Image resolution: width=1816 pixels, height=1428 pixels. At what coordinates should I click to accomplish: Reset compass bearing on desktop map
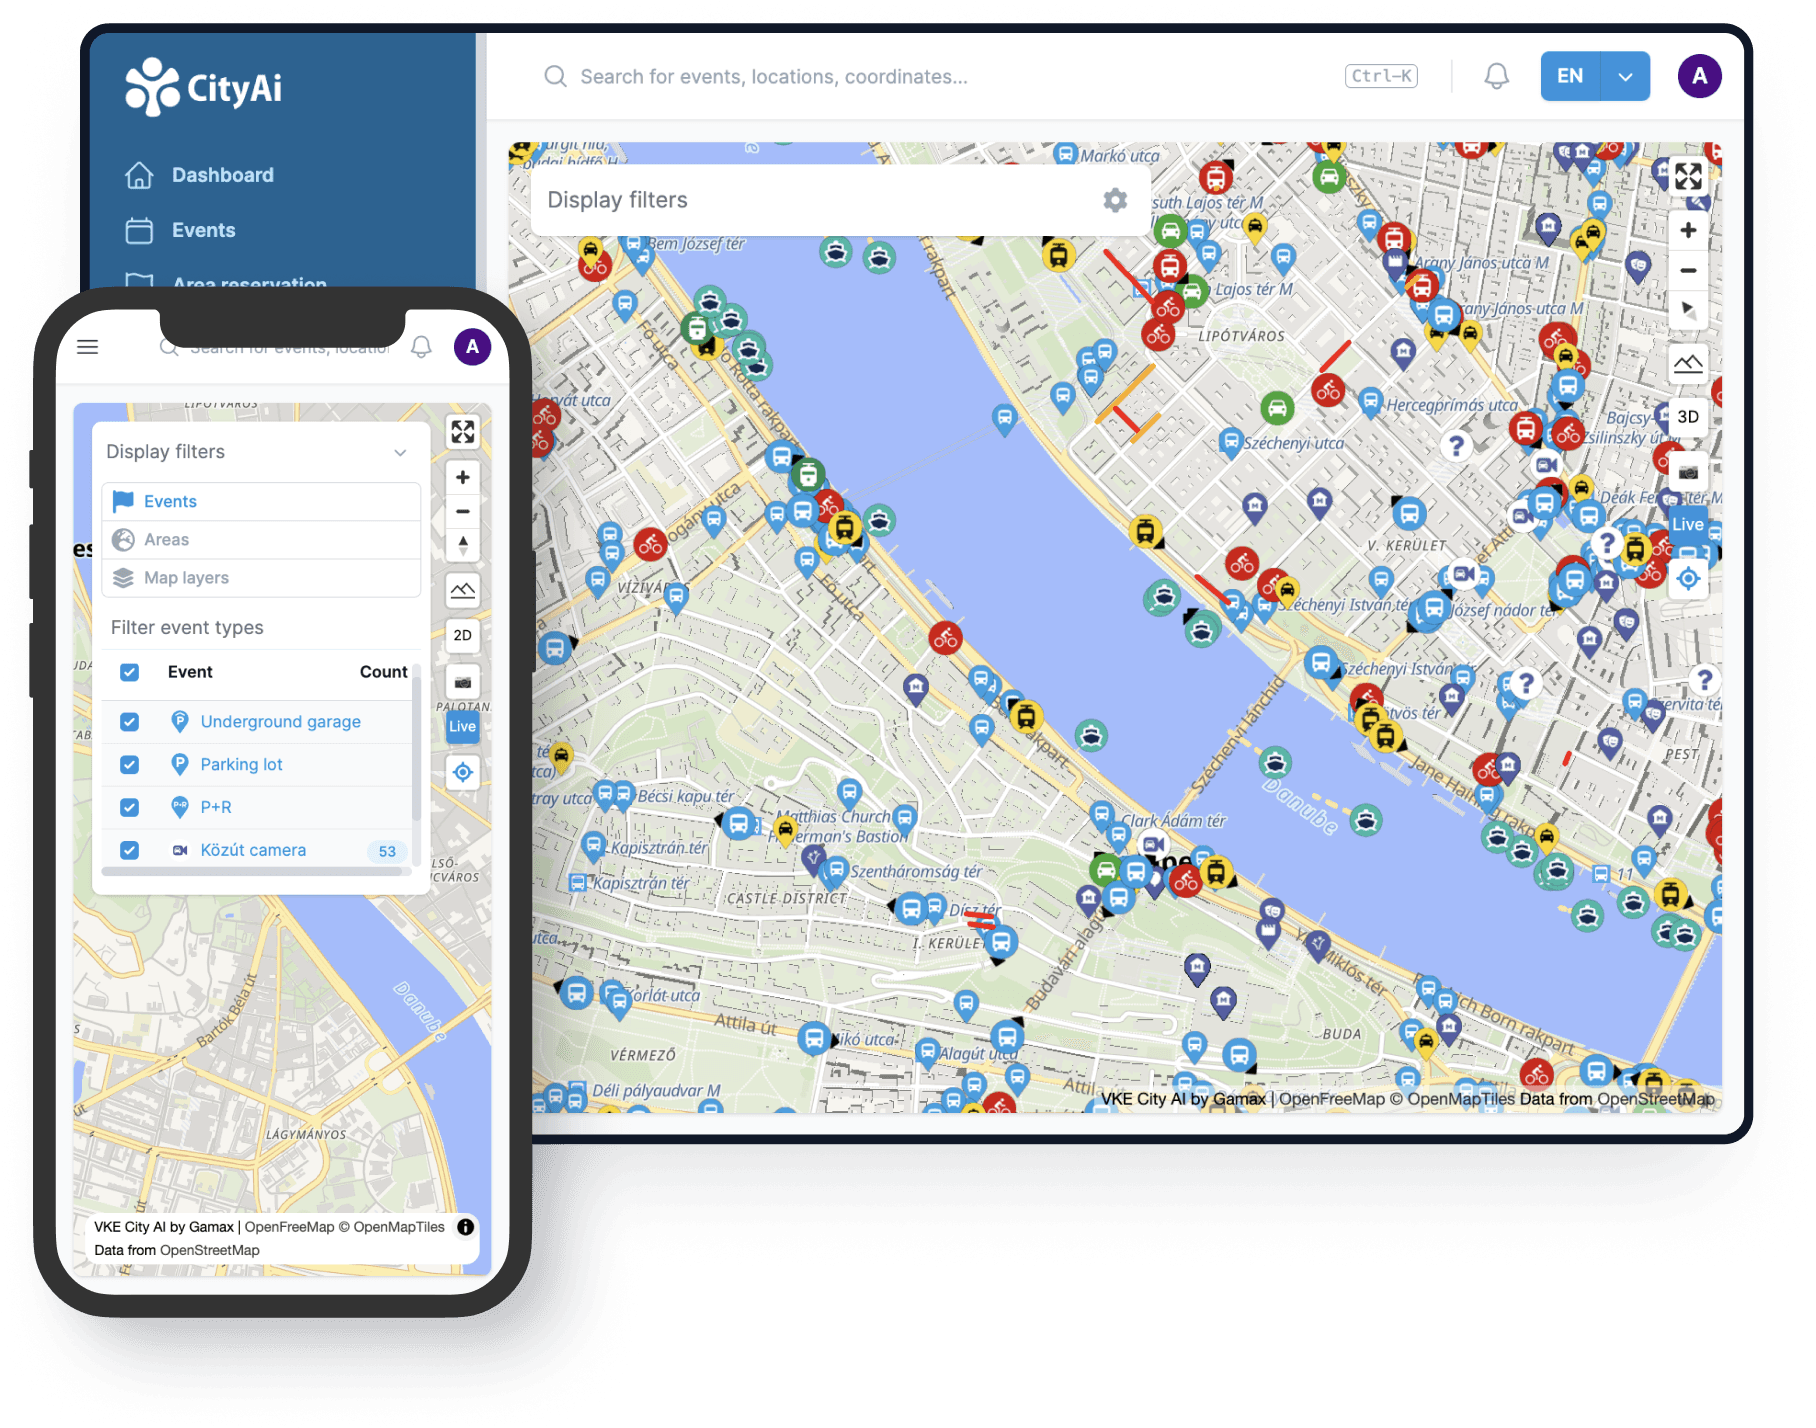pyautogui.click(x=1688, y=310)
